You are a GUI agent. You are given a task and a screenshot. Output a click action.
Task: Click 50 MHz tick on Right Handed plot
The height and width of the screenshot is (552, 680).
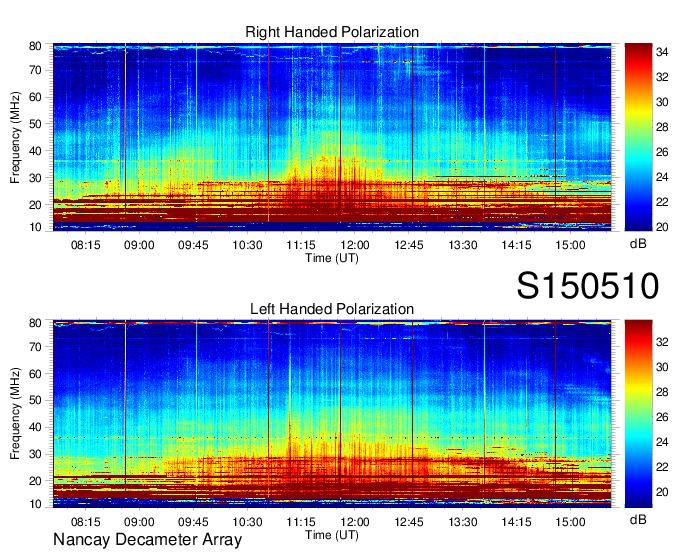pyautogui.click(x=35, y=124)
